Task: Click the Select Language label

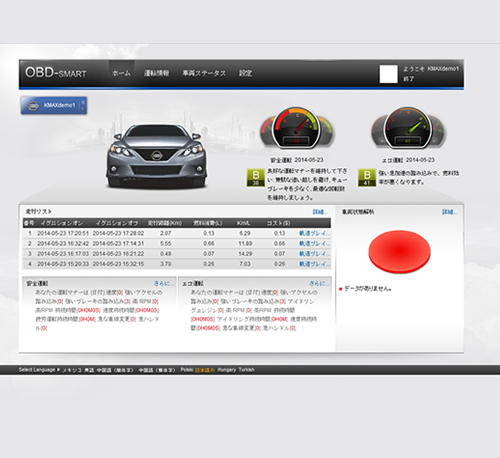Action: tap(37, 370)
